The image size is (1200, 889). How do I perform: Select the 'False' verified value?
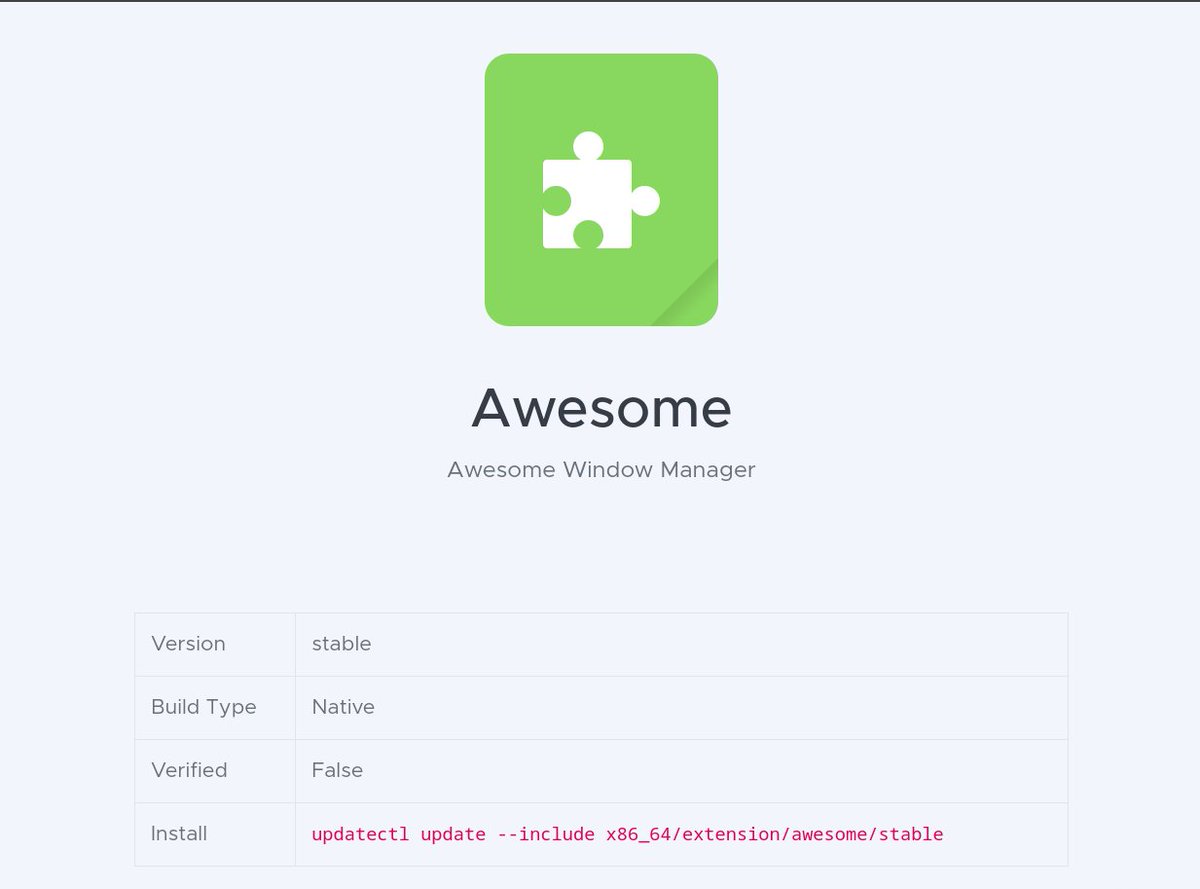[x=337, y=770]
